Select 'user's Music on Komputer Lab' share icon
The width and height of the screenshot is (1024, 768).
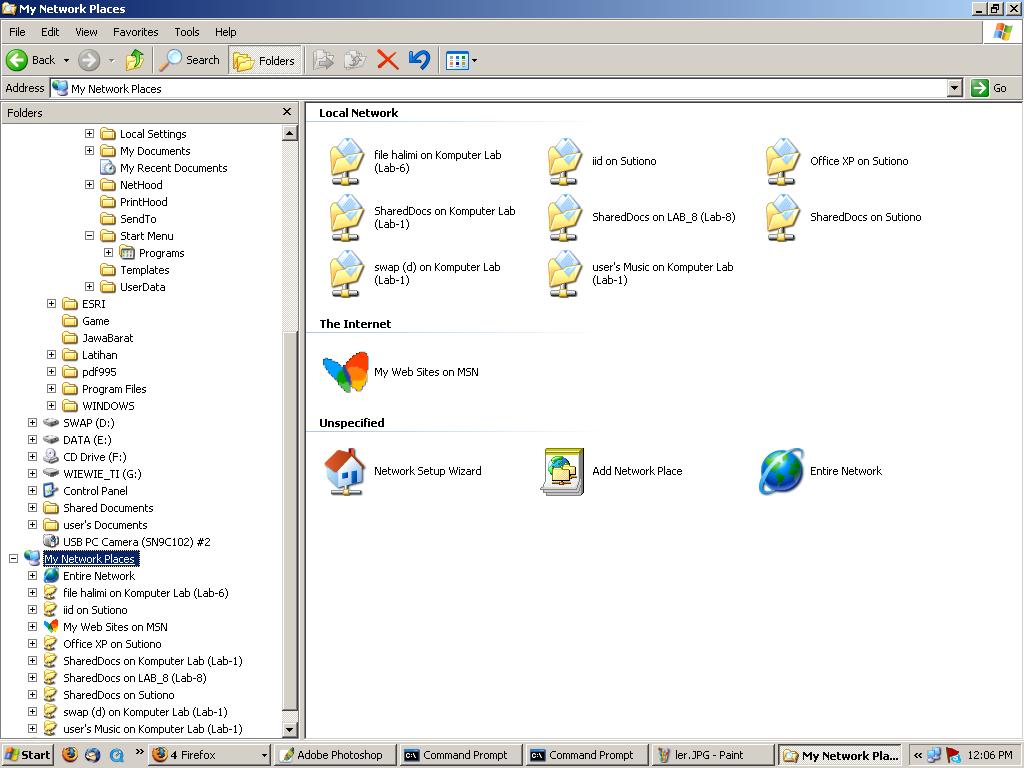pyautogui.click(x=564, y=274)
